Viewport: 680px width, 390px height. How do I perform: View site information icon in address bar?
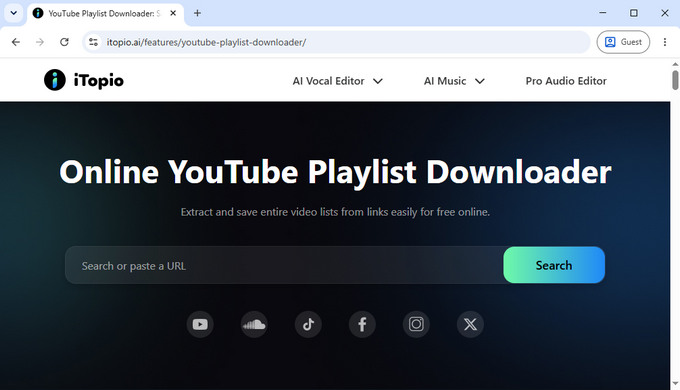(x=93, y=42)
